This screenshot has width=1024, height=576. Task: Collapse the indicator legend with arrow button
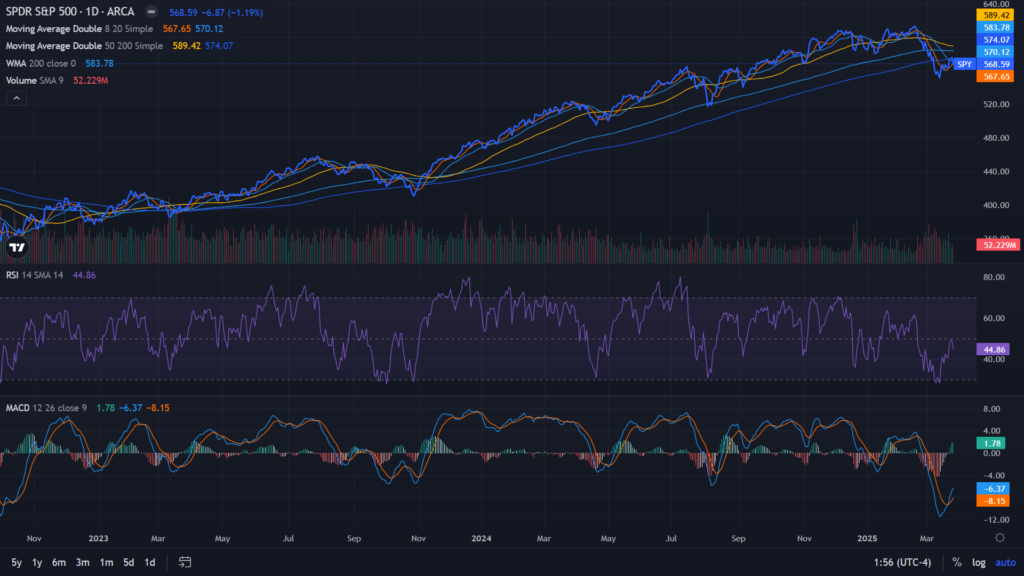(17, 98)
